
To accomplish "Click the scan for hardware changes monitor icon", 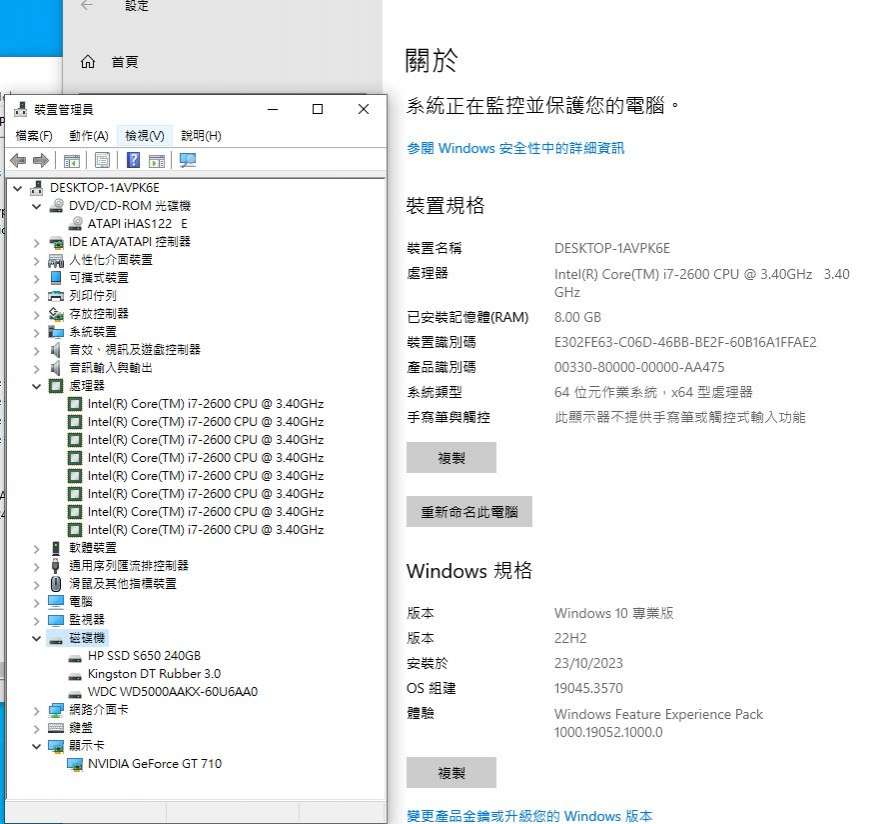I will pos(188,160).
